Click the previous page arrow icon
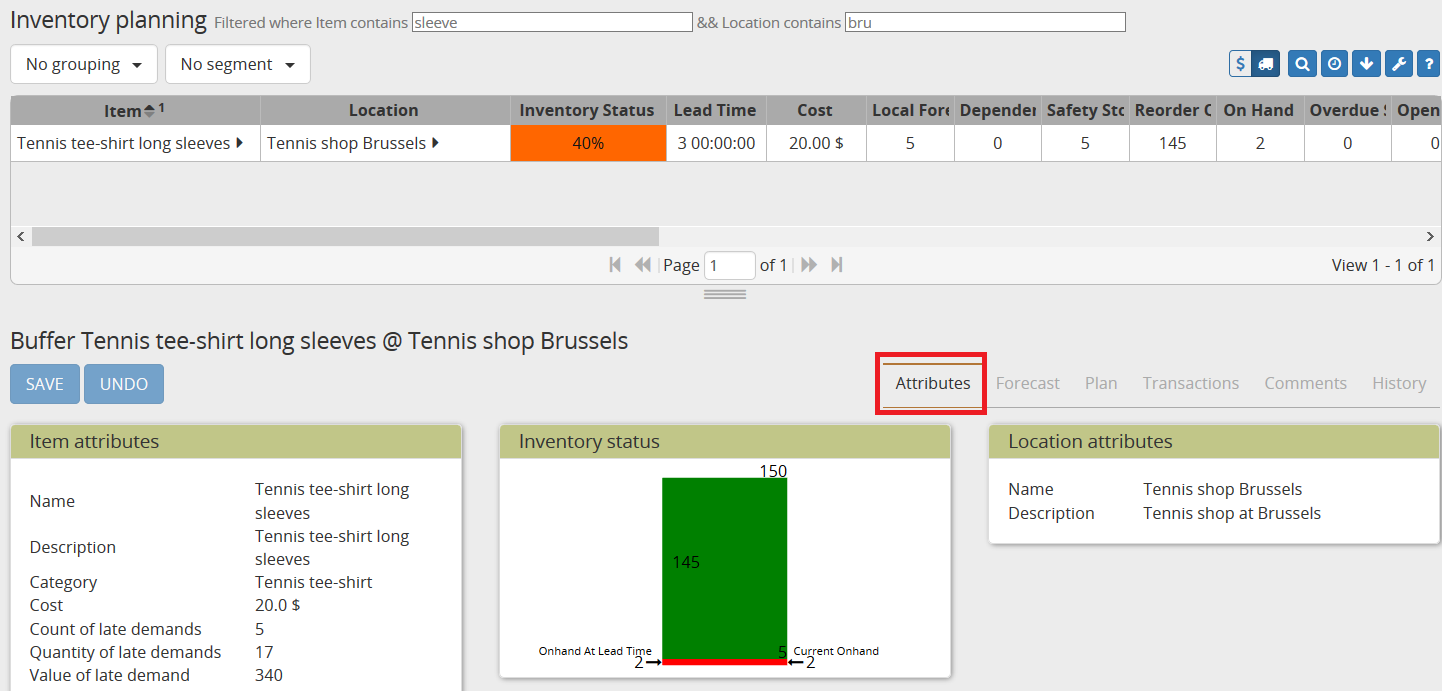Image resolution: width=1442 pixels, height=691 pixels. (641, 264)
